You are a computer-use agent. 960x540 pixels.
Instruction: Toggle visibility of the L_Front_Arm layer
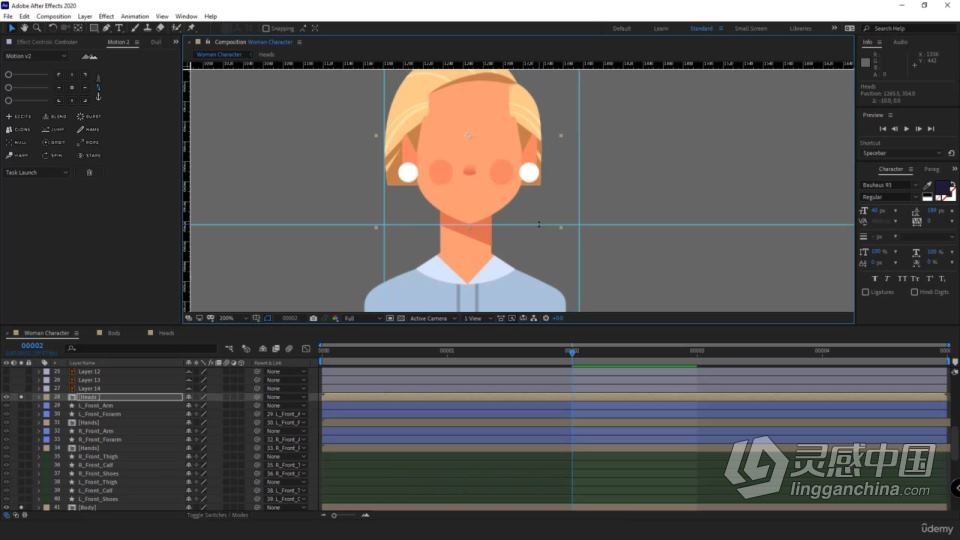[7, 405]
